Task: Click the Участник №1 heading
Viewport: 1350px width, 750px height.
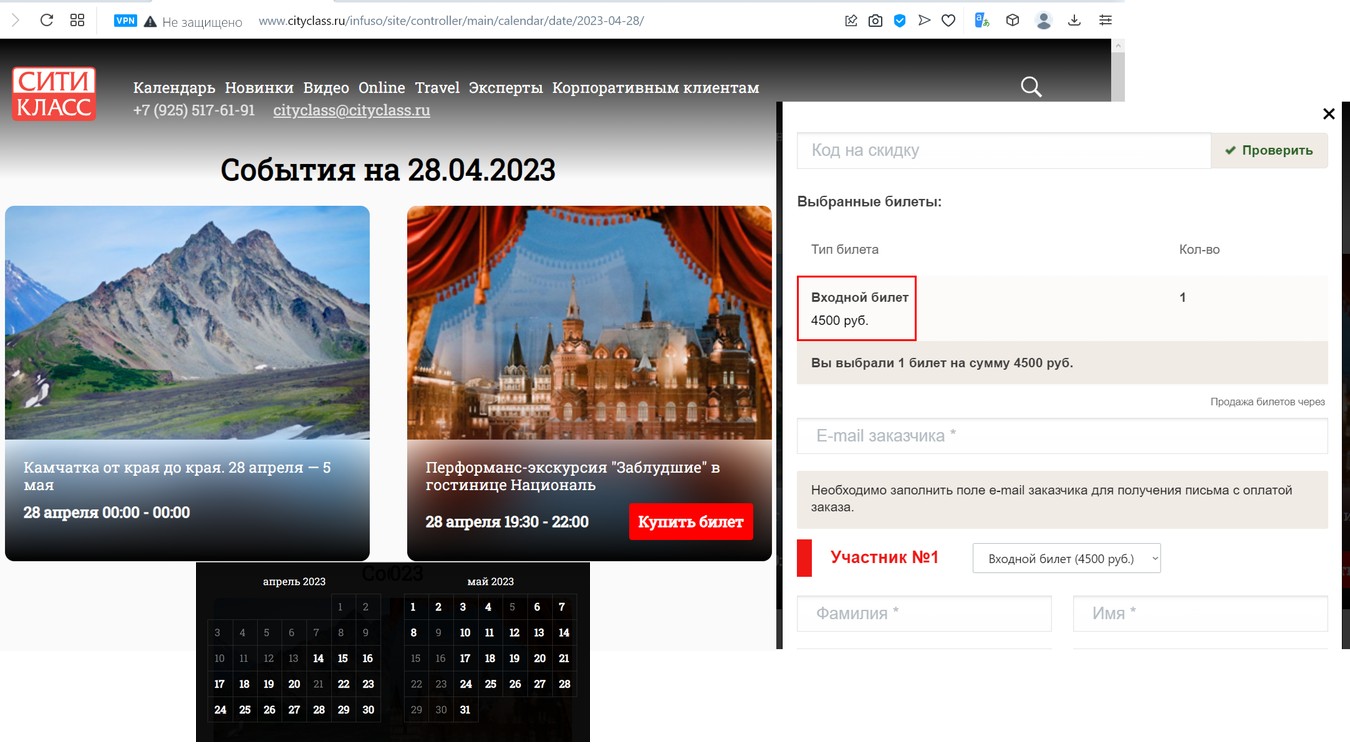Action: tap(884, 557)
